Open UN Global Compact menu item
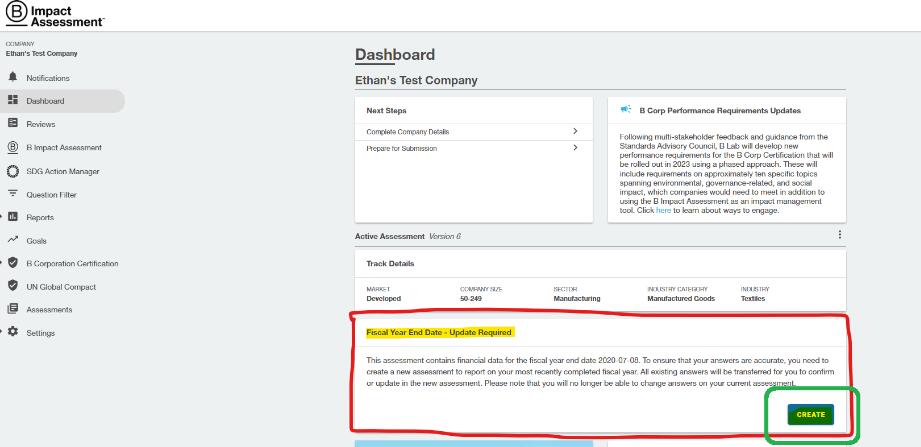 click(x=61, y=287)
